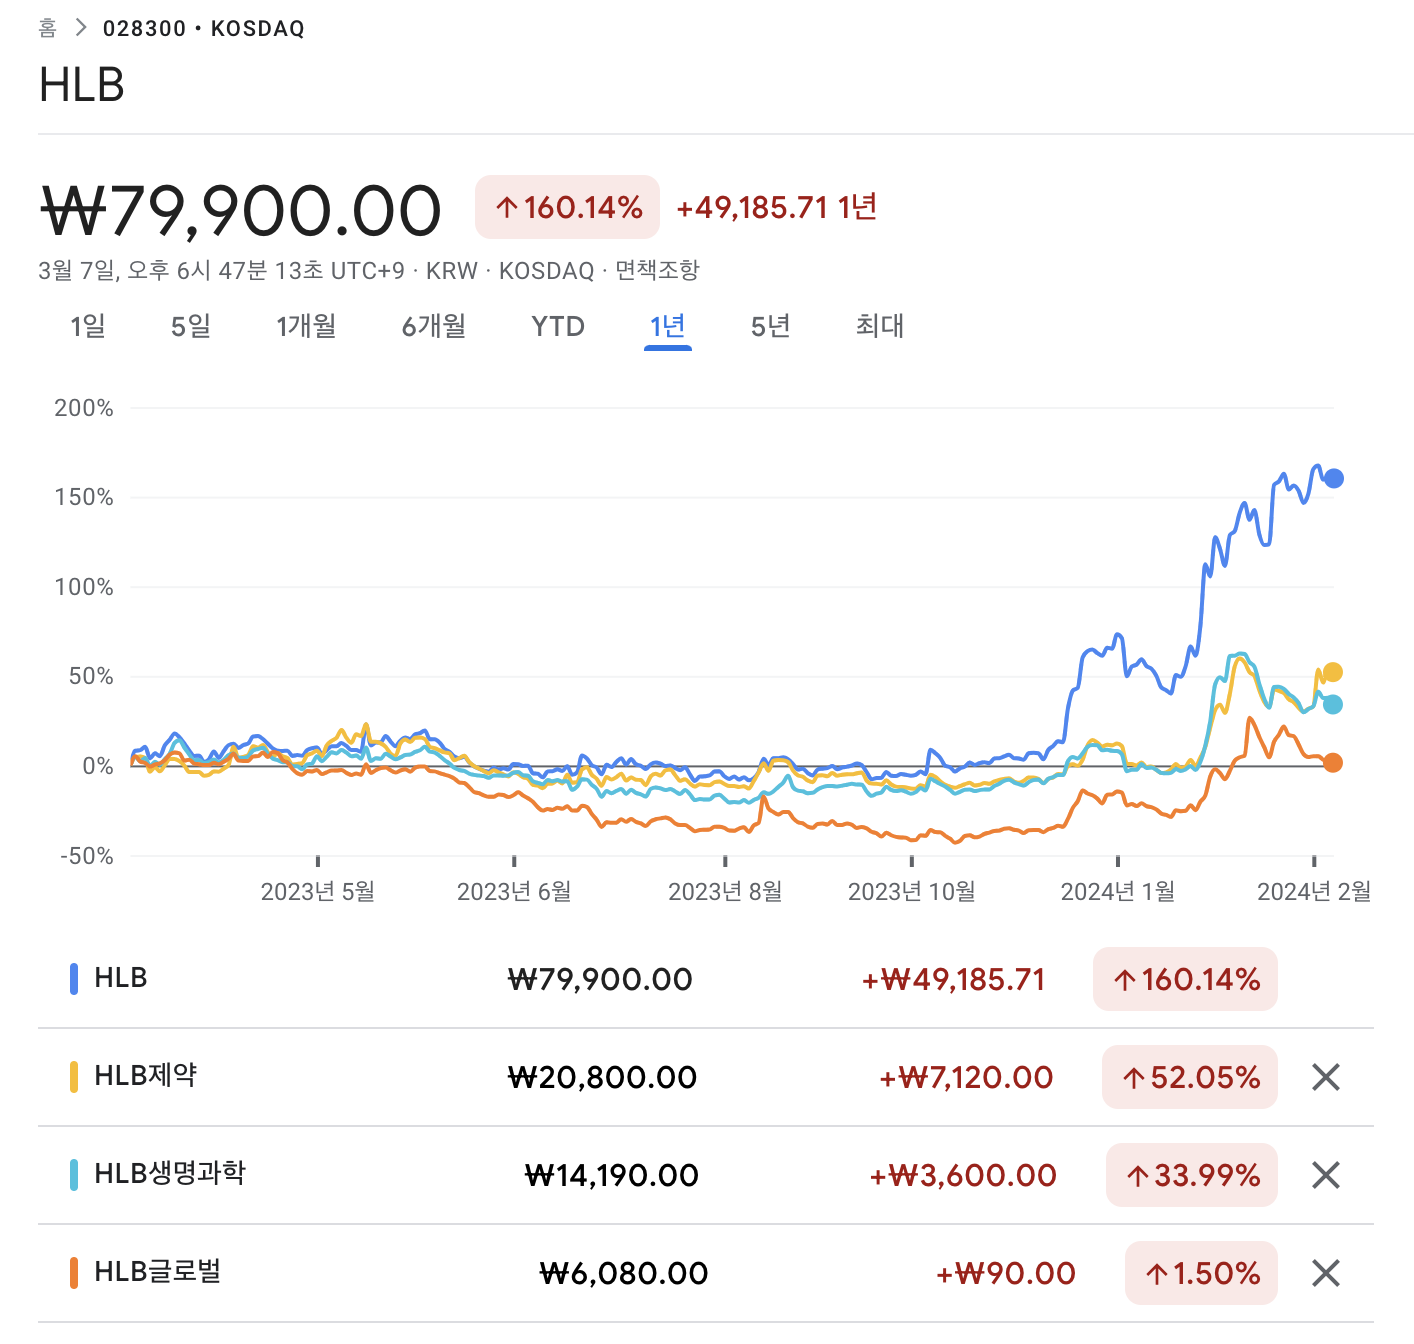Click the HLB blue endpoint dot on chart
Screen dimensions: 1414x1344
point(1333,479)
